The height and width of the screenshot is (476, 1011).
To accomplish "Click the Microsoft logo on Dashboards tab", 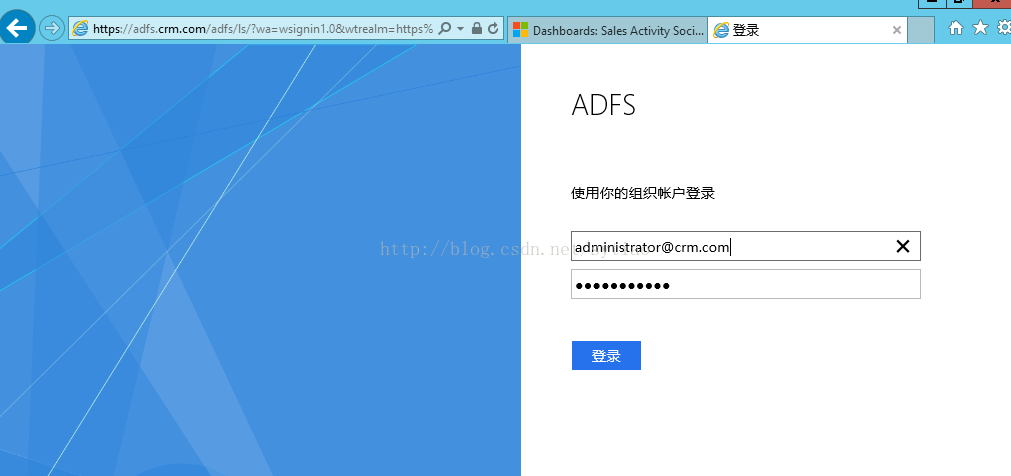I will point(520,30).
